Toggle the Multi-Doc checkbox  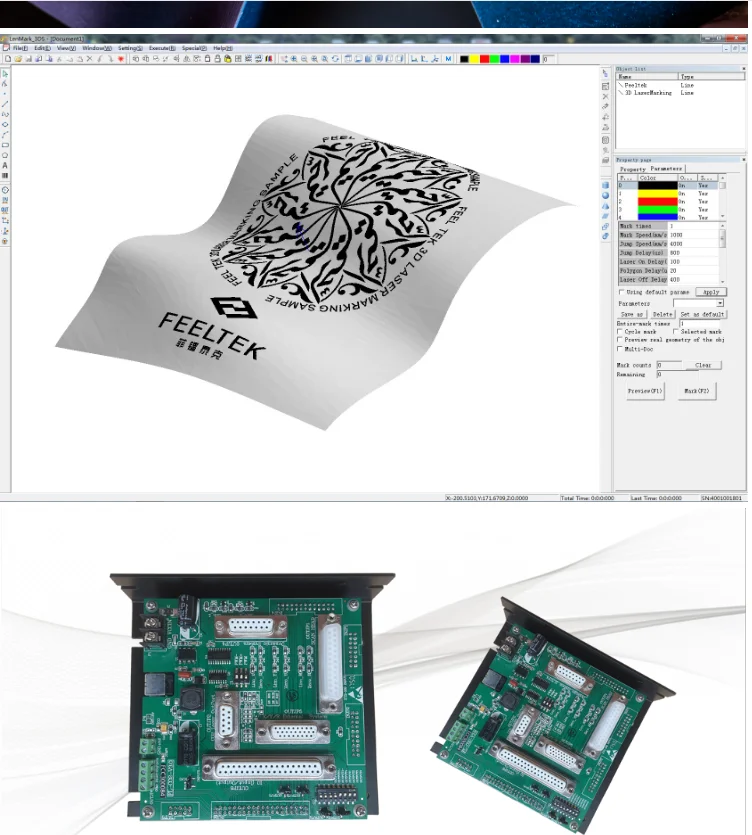(619, 349)
